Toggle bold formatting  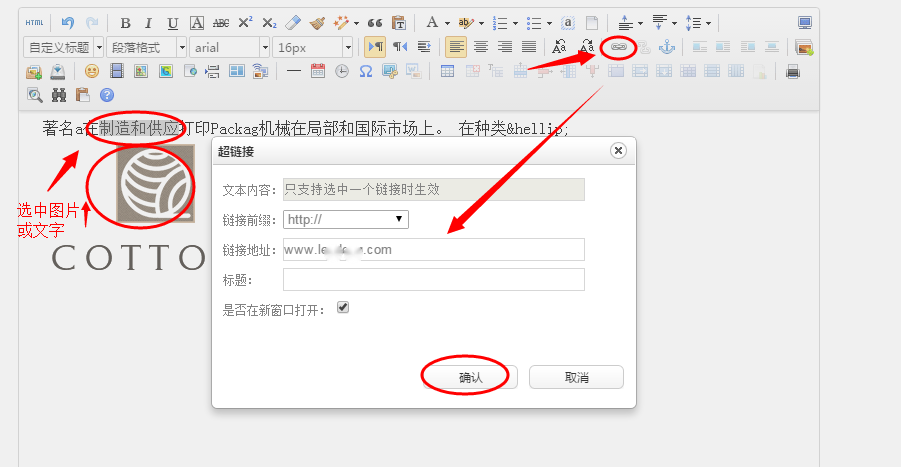pos(125,23)
